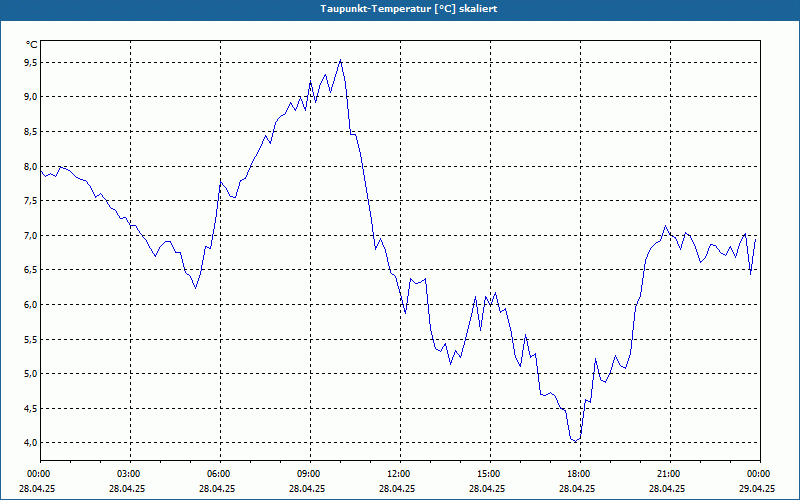Image resolution: width=800 pixels, height=500 pixels.
Task: Click the '28.04.25' date under '03:00'
Action: pyautogui.click(x=127, y=488)
